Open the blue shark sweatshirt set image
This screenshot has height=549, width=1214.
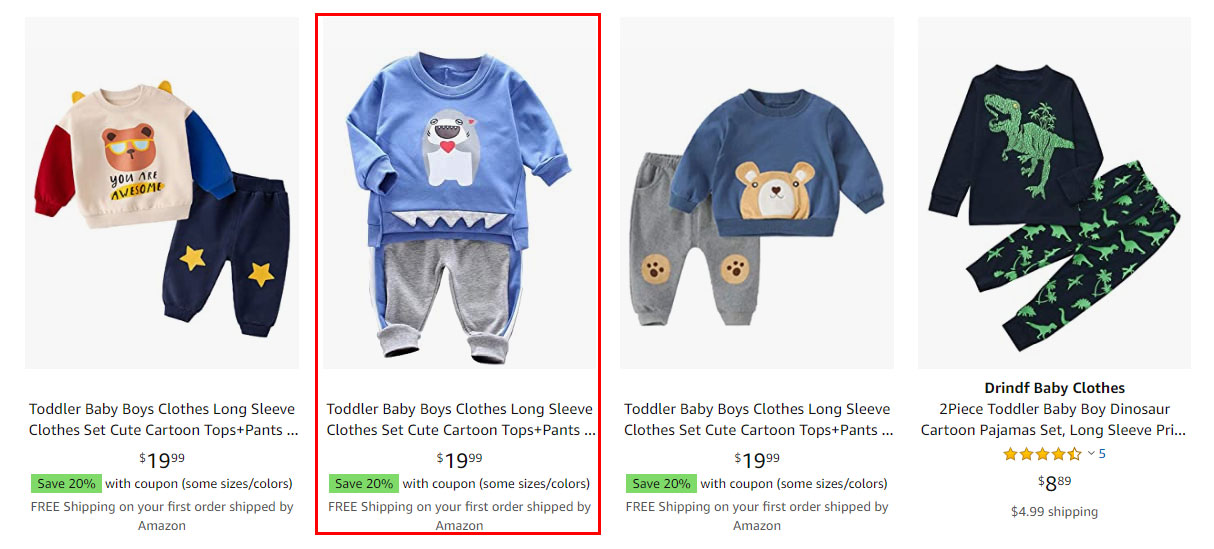pos(459,193)
